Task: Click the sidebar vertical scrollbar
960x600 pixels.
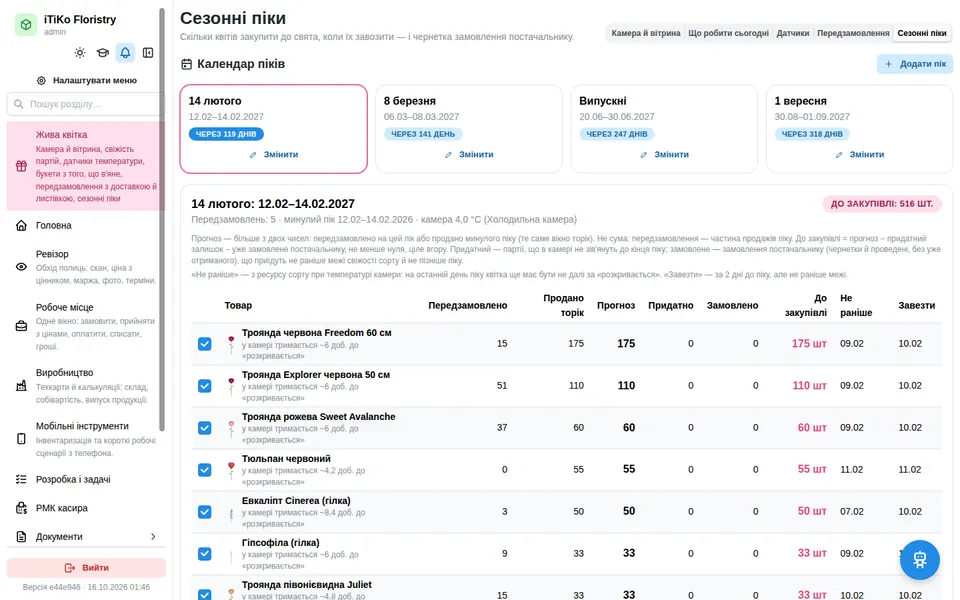Action: point(162,219)
